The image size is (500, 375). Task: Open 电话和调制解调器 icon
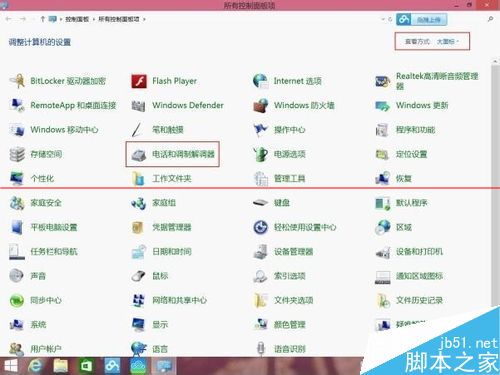138,155
